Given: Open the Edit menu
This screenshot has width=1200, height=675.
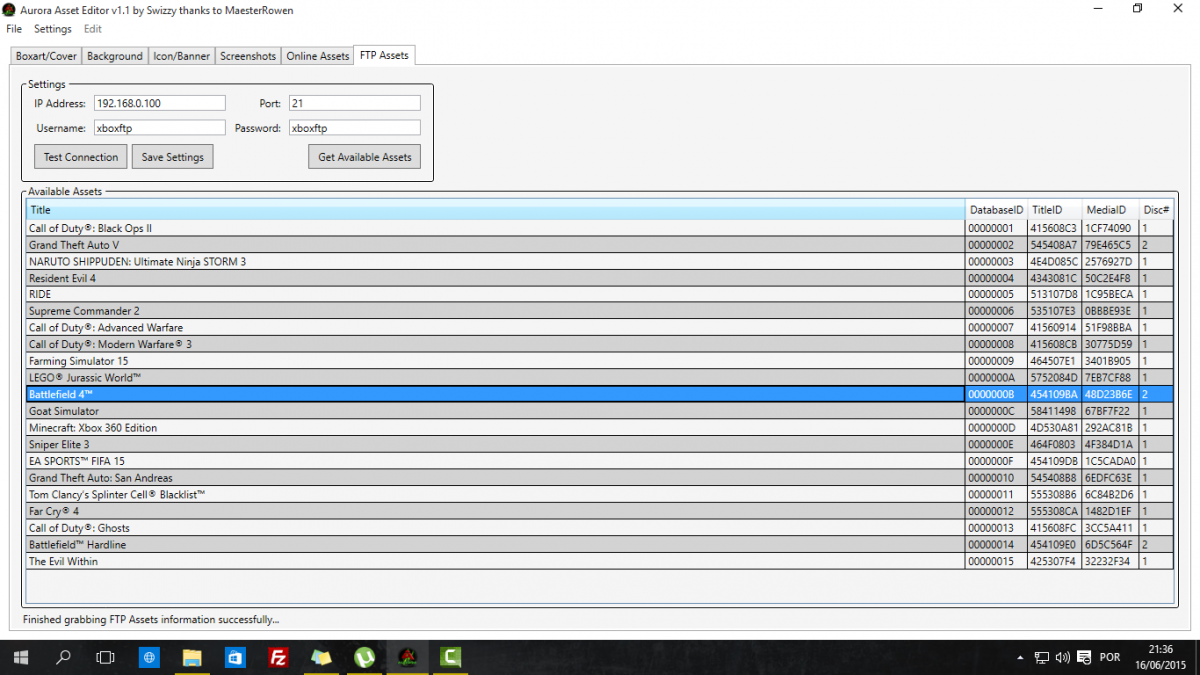Looking at the screenshot, I should pos(93,29).
